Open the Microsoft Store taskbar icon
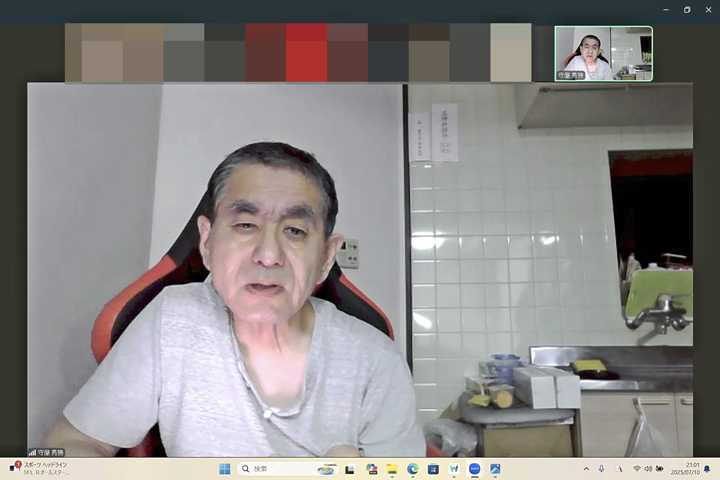 pyautogui.click(x=433, y=468)
